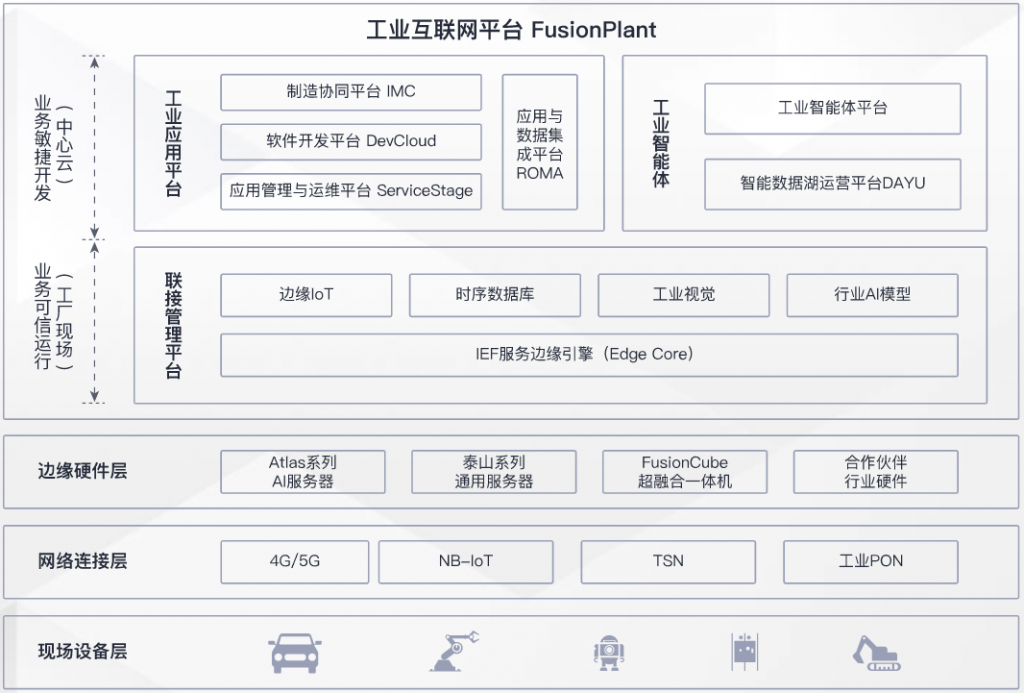Select the NB-IoT box
Screen dimensions: 1024x693
466,562
